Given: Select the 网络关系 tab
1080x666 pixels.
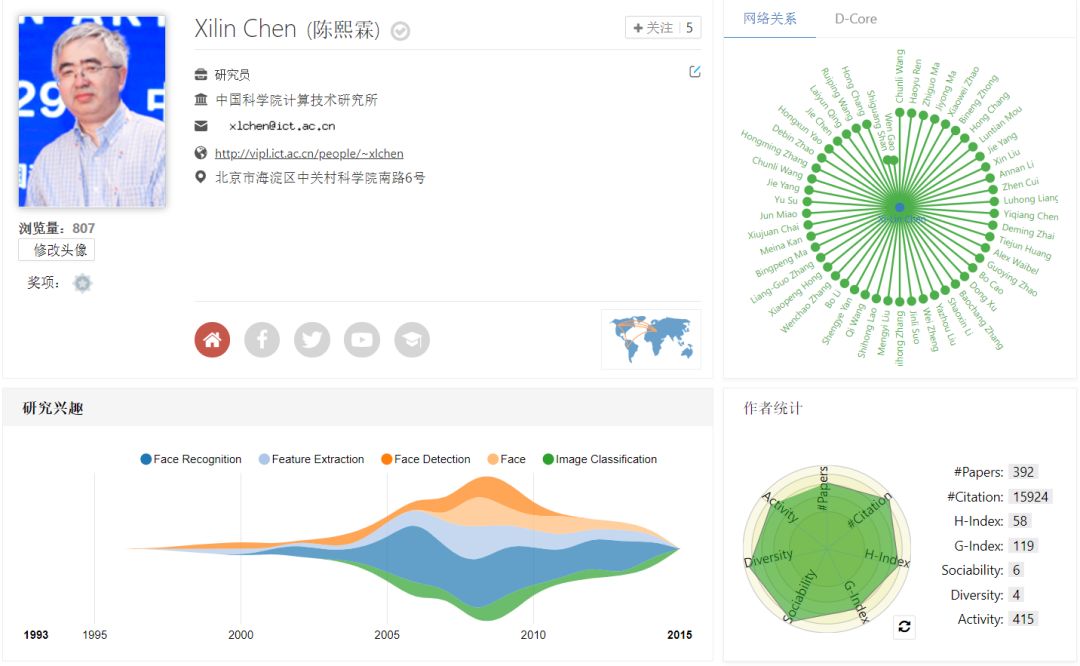Looking at the screenshot, I should pyautogui.click(x=770, y=19).
